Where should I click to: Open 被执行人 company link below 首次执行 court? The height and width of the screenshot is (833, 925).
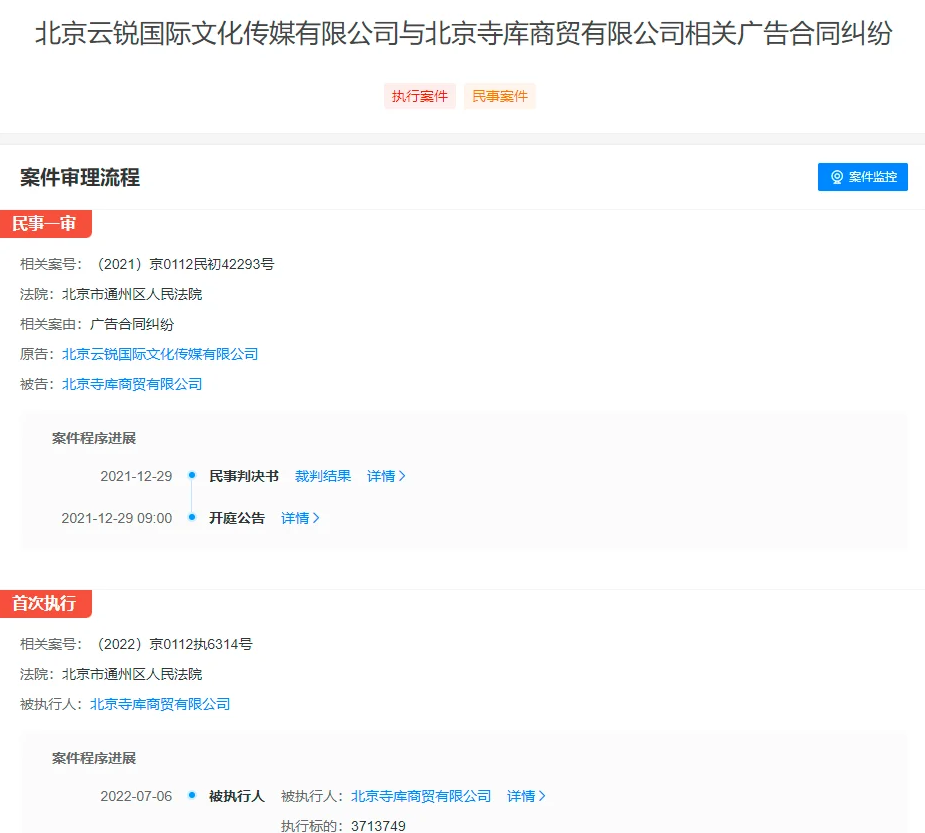[x=160, y=704]
